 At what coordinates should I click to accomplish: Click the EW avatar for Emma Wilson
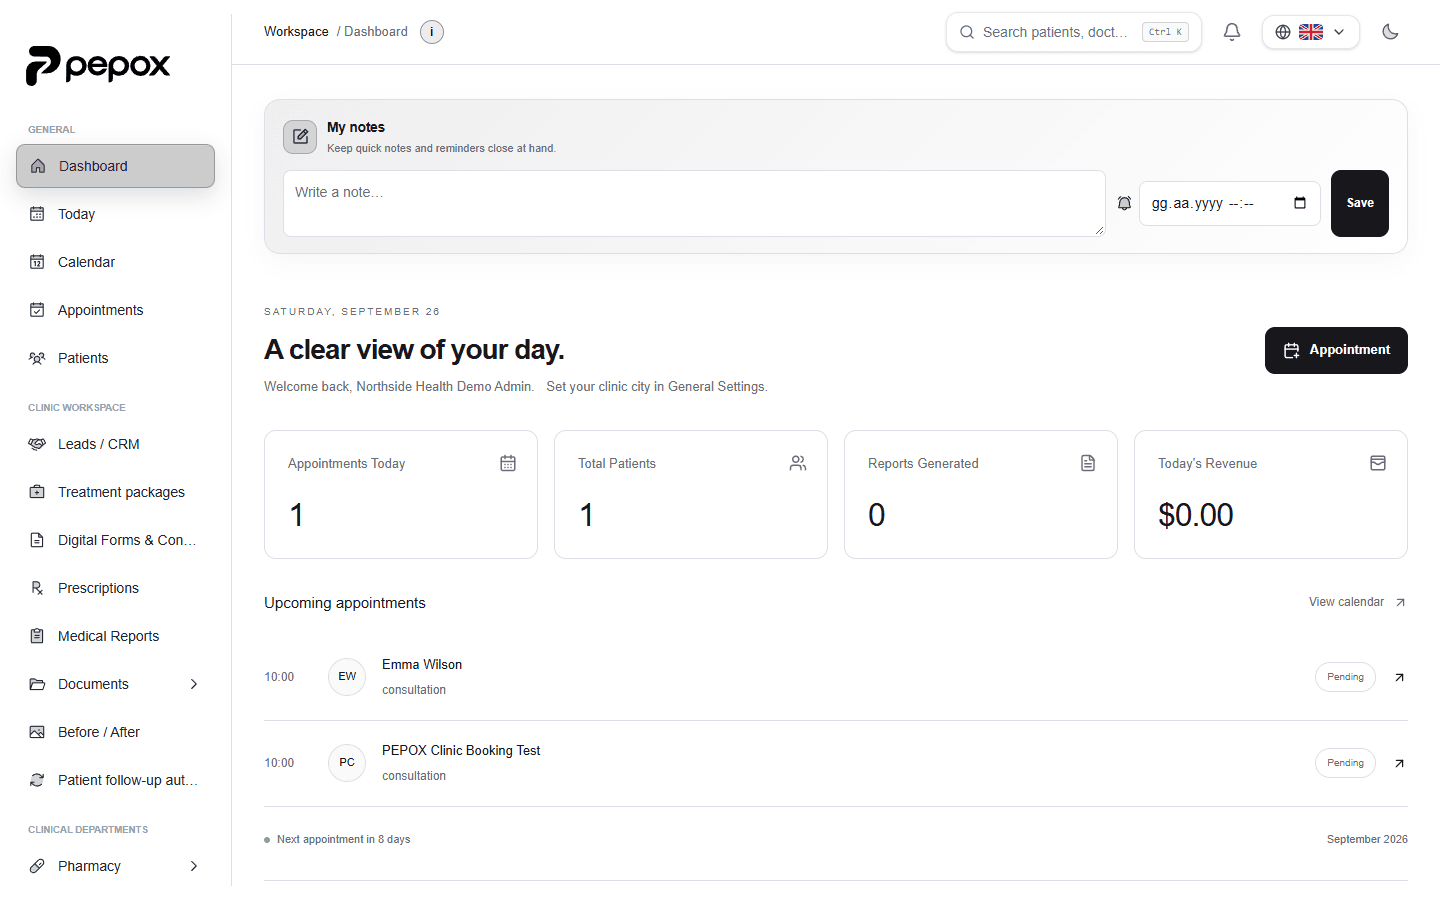[x=347, y=677]
